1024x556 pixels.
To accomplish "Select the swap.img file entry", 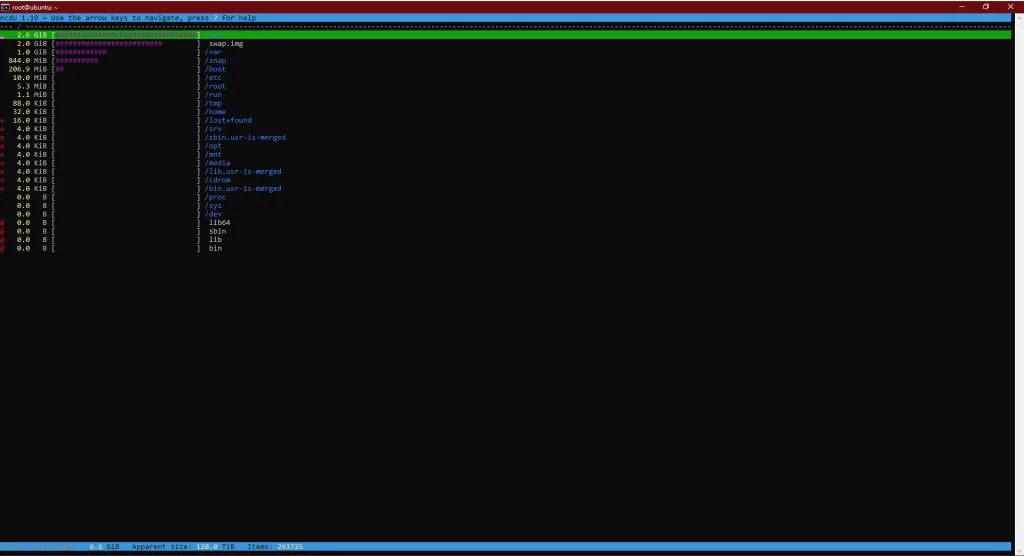I will 226,43.
